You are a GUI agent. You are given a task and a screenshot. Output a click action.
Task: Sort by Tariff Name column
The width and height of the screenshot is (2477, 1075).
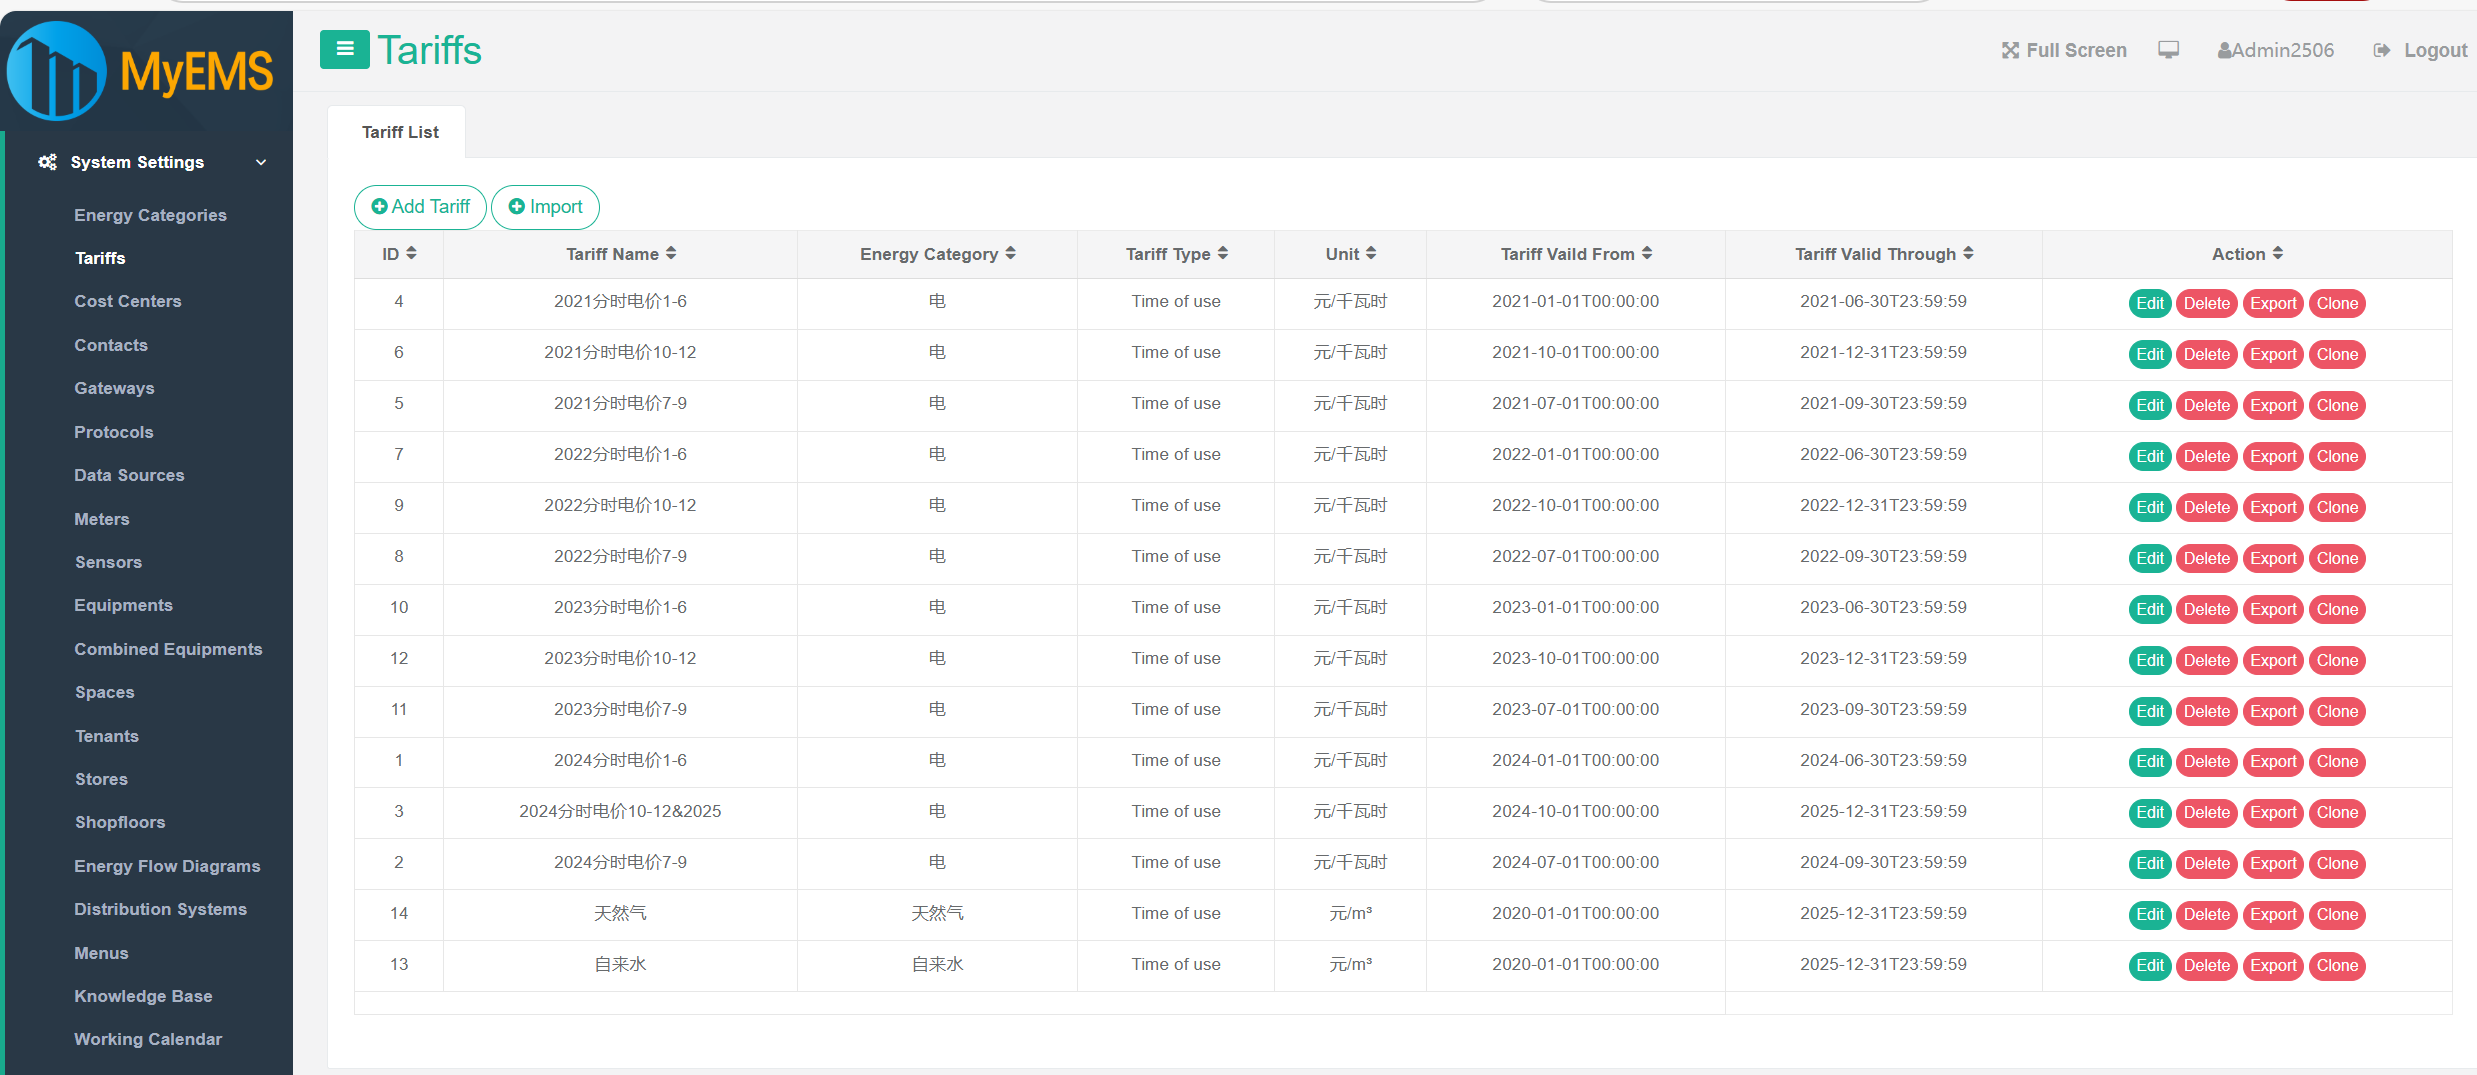pyautogui.click(x=671, y=254)
